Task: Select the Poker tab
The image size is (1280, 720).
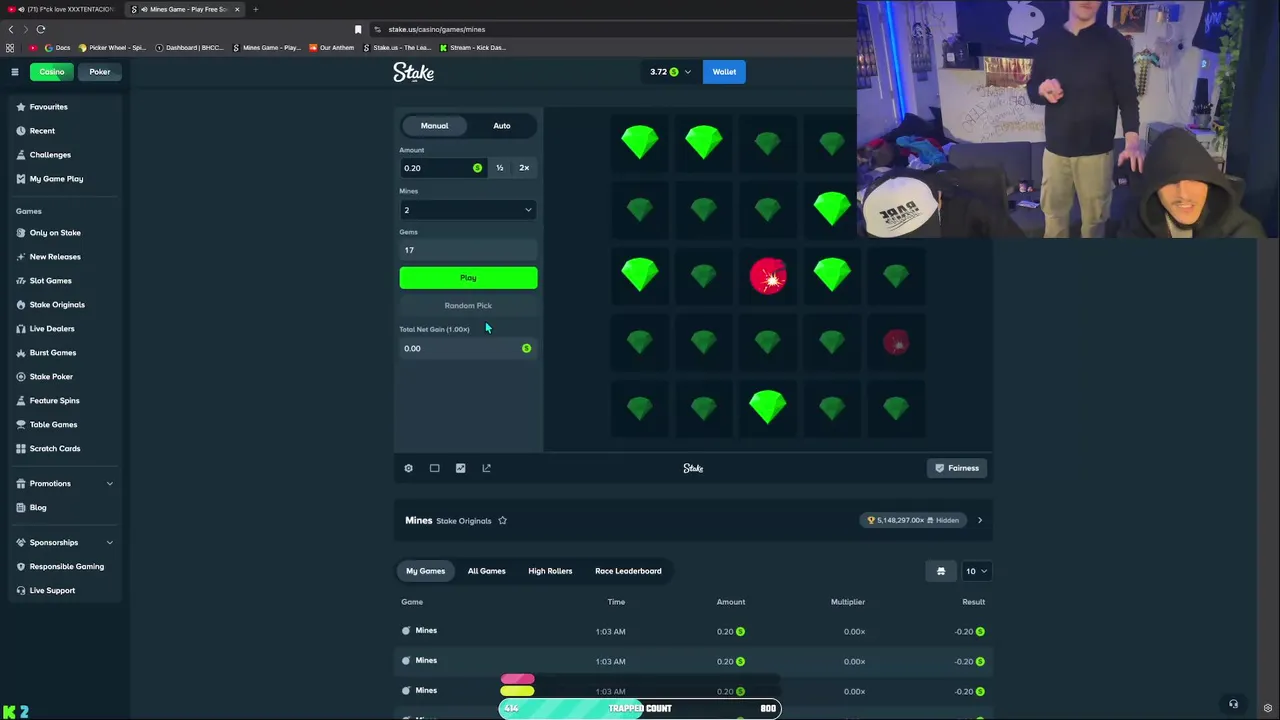Action: click(100, 72)
